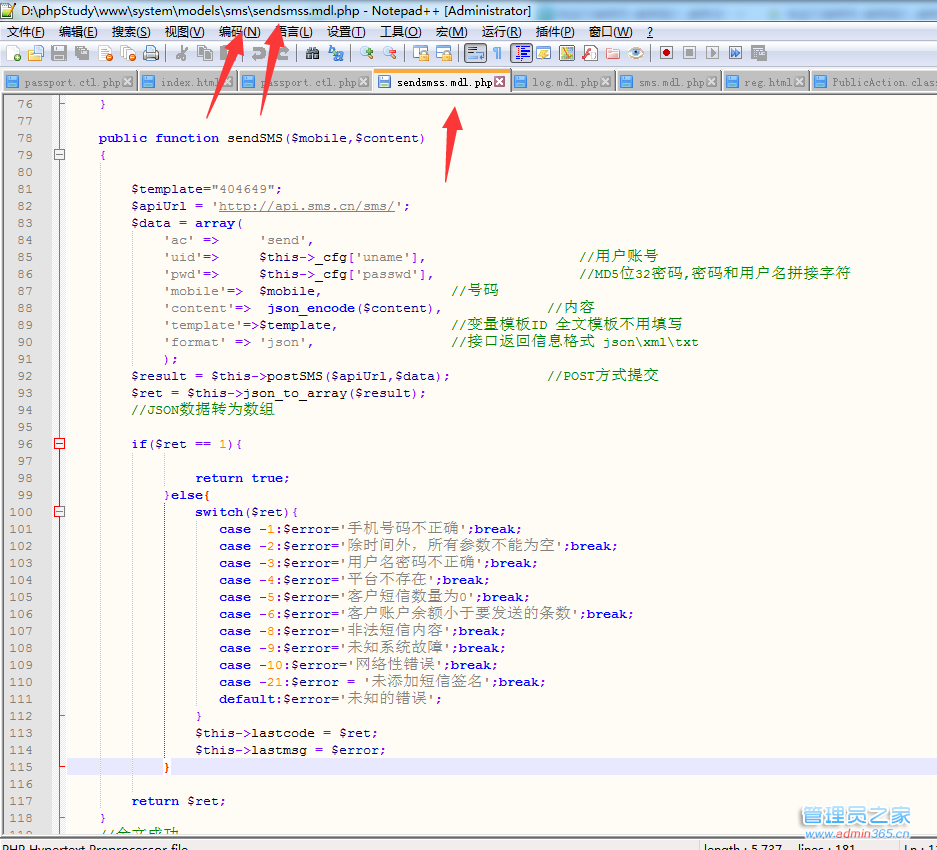Run macro multiple times icon

click(735, 53)
